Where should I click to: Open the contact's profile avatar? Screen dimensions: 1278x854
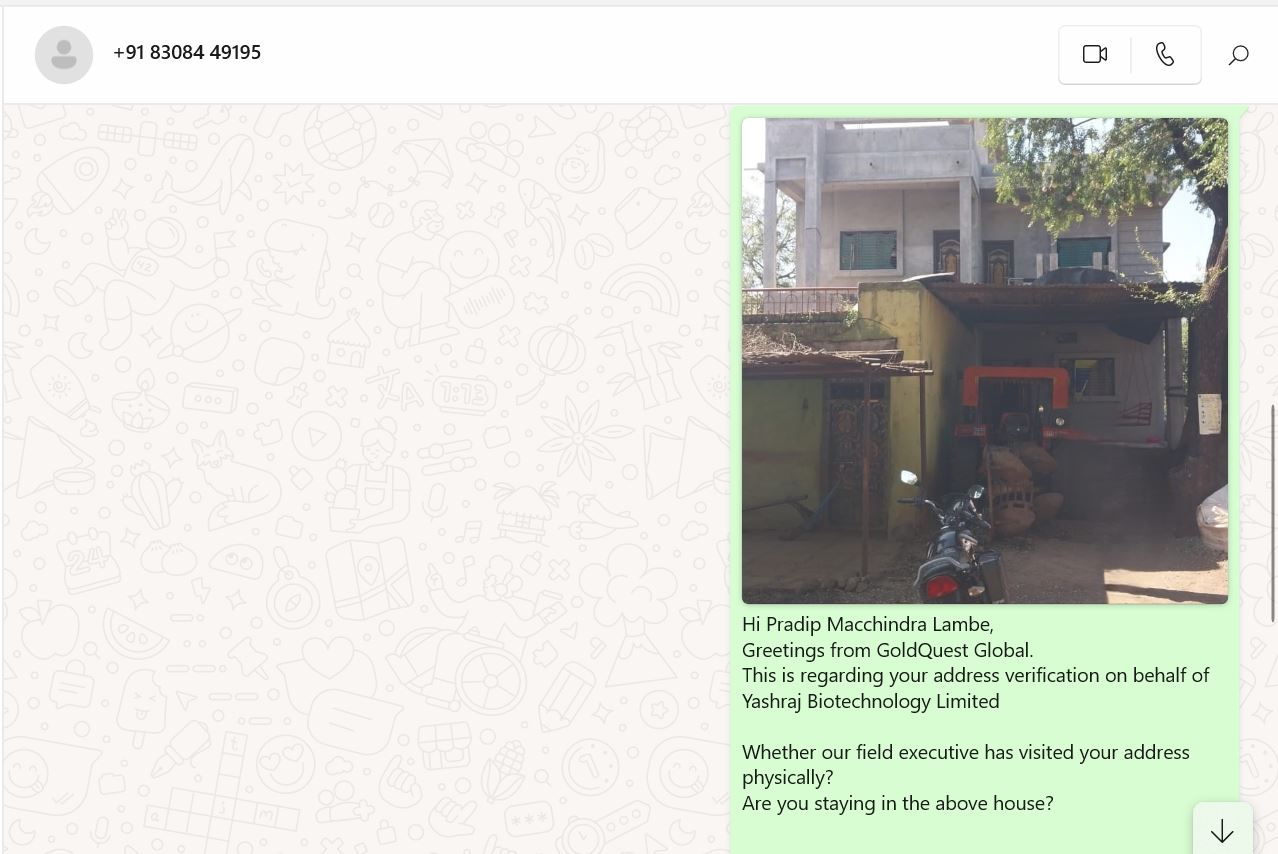coord(64,54)
